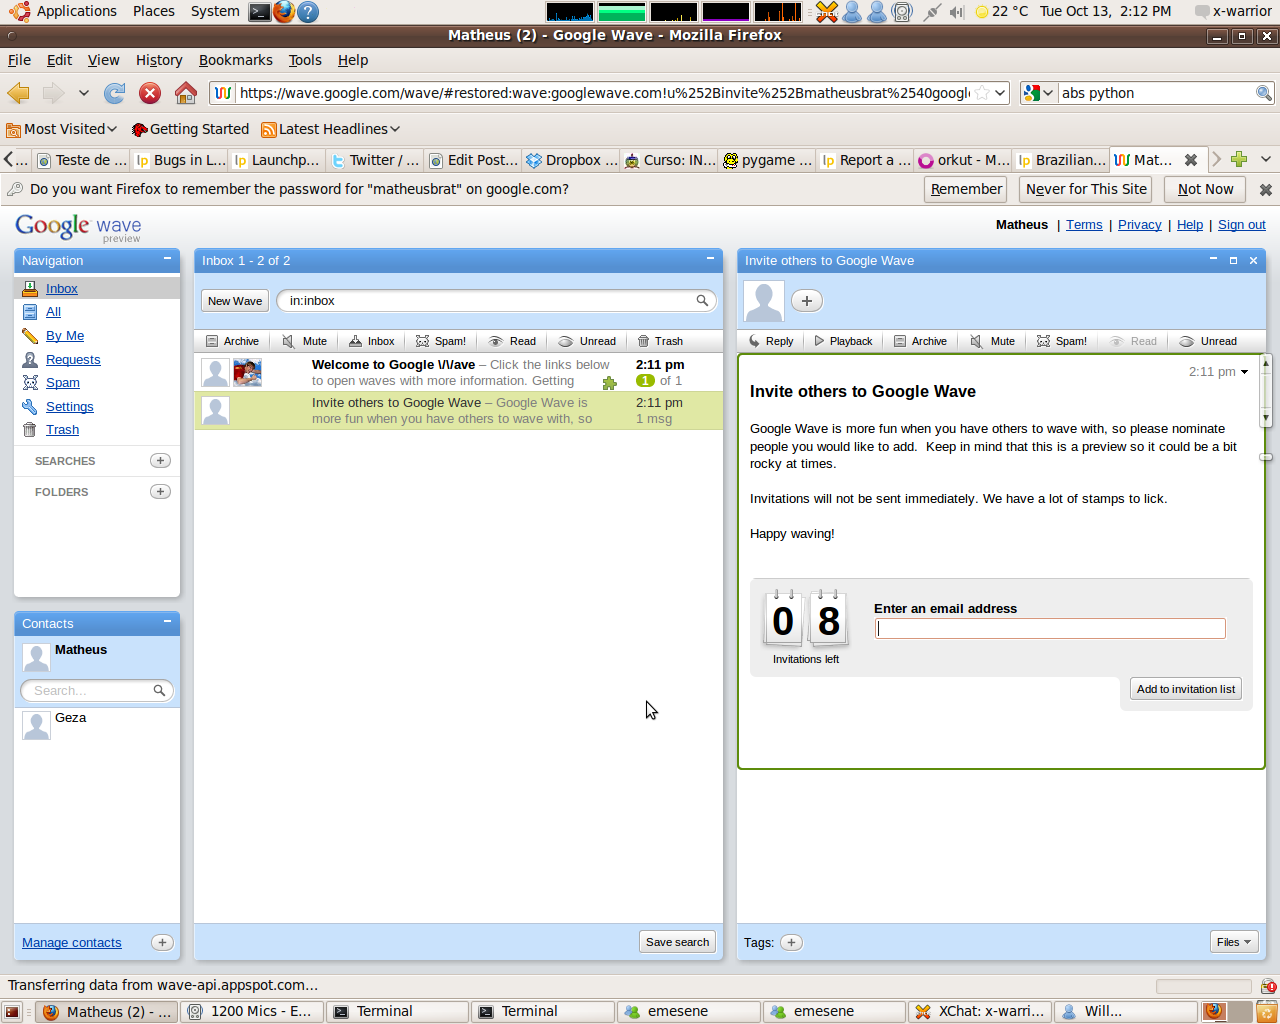Open the Bookmarks menu

click(x=236, y=60)
